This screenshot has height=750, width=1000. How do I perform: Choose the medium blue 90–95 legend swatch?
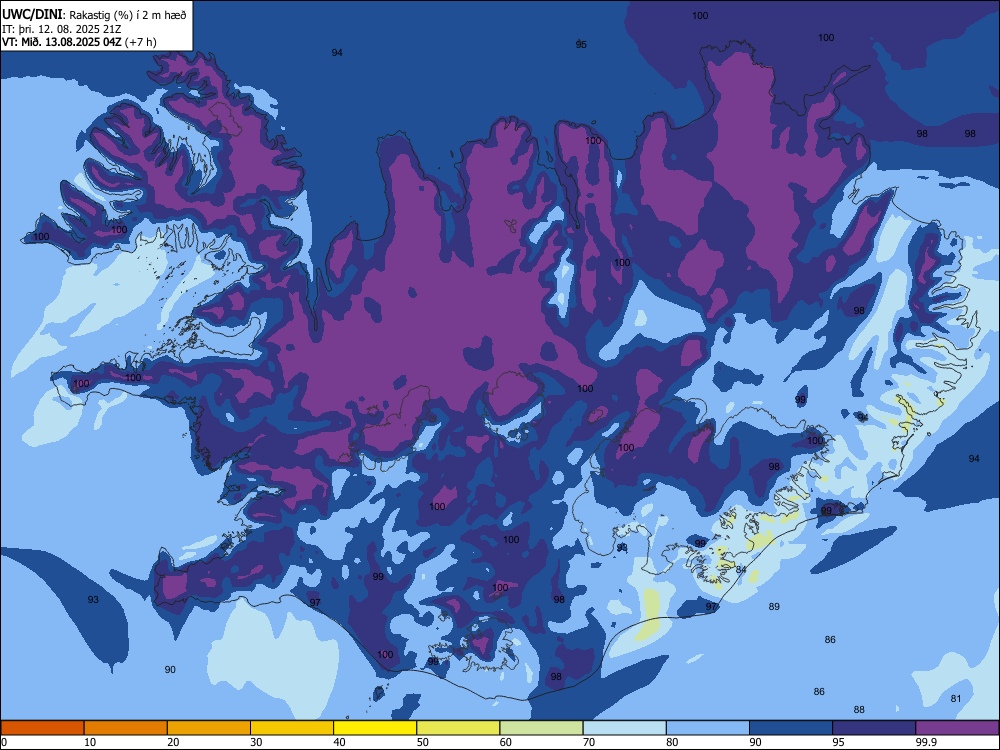pyautogui.click(x=791, y=728)
